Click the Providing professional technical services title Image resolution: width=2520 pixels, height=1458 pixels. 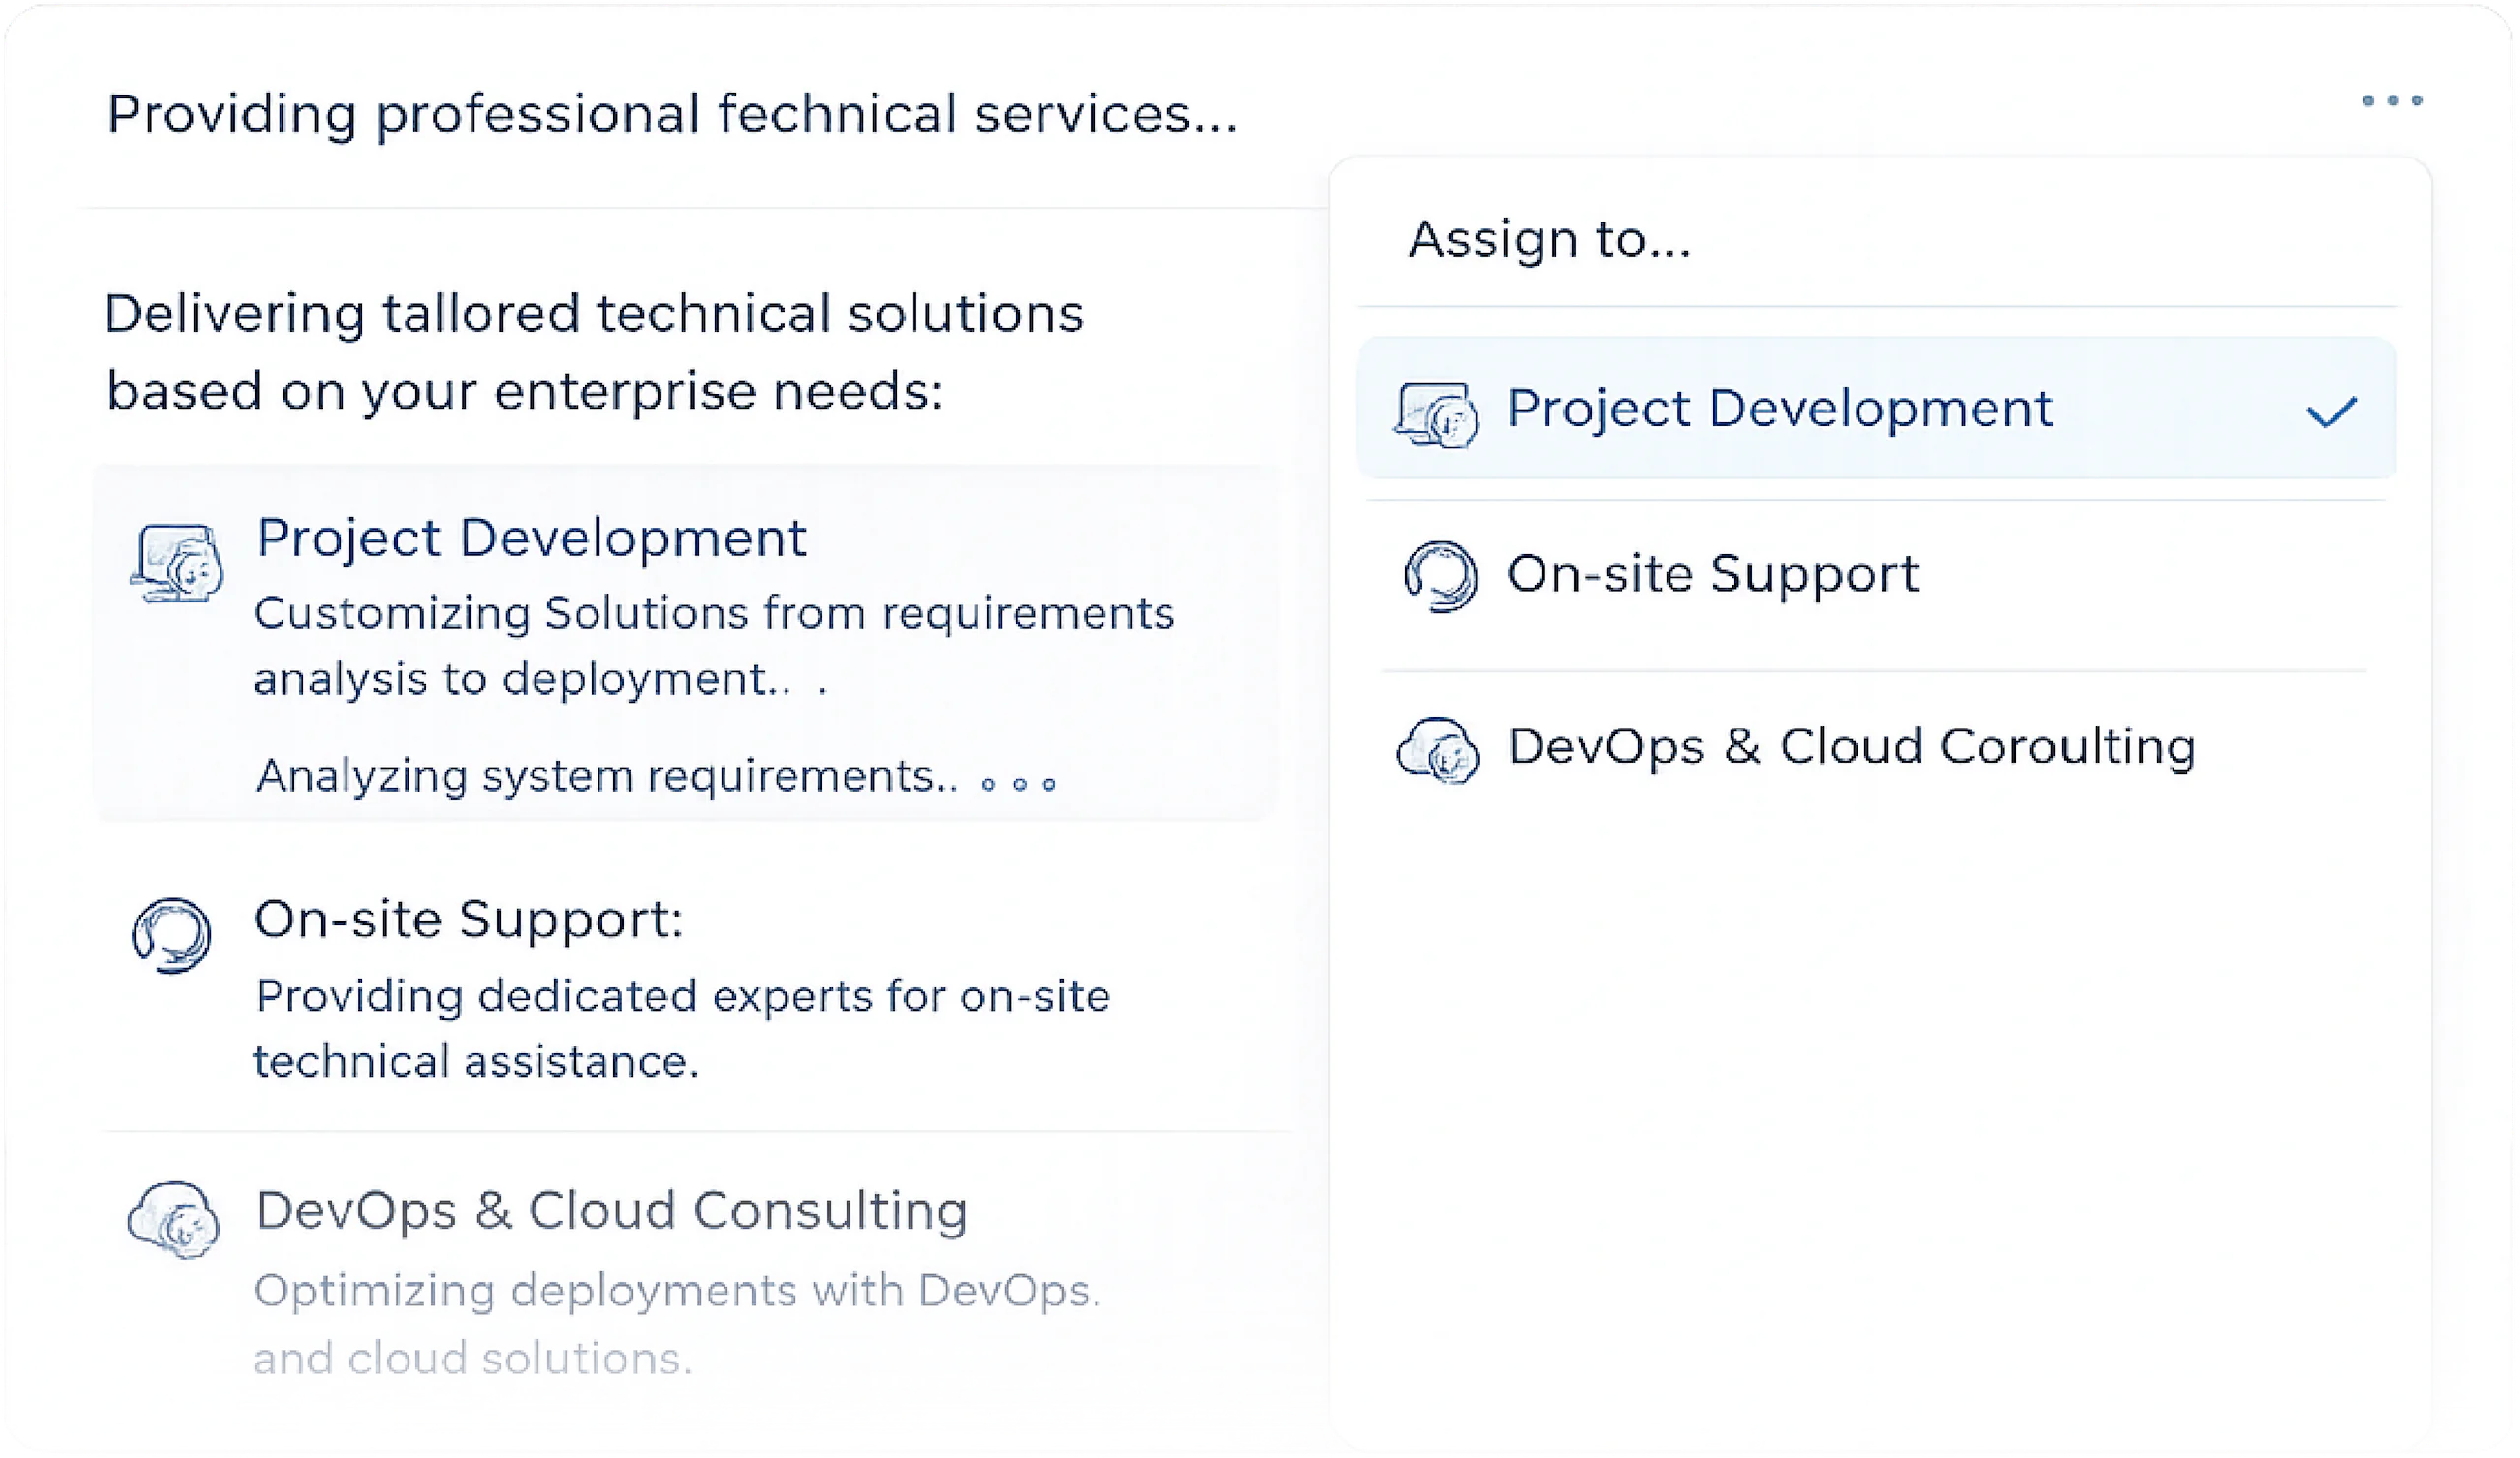(672, 114)
